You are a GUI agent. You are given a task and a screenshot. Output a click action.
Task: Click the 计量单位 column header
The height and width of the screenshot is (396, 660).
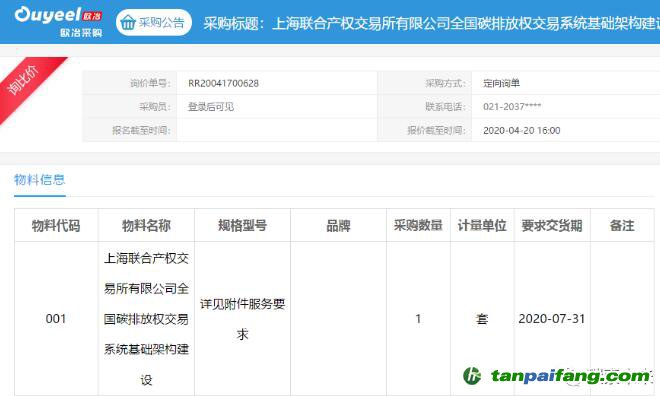482,226
